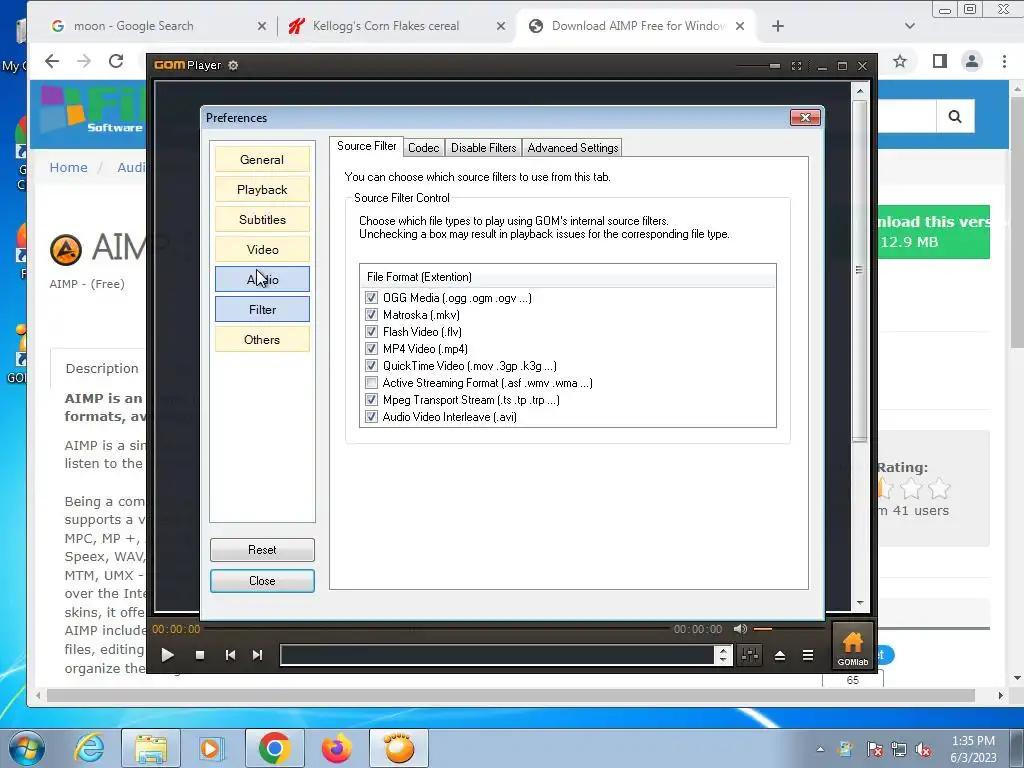Toggle Mpeg Transport Stream checkbox

[371, 400]
